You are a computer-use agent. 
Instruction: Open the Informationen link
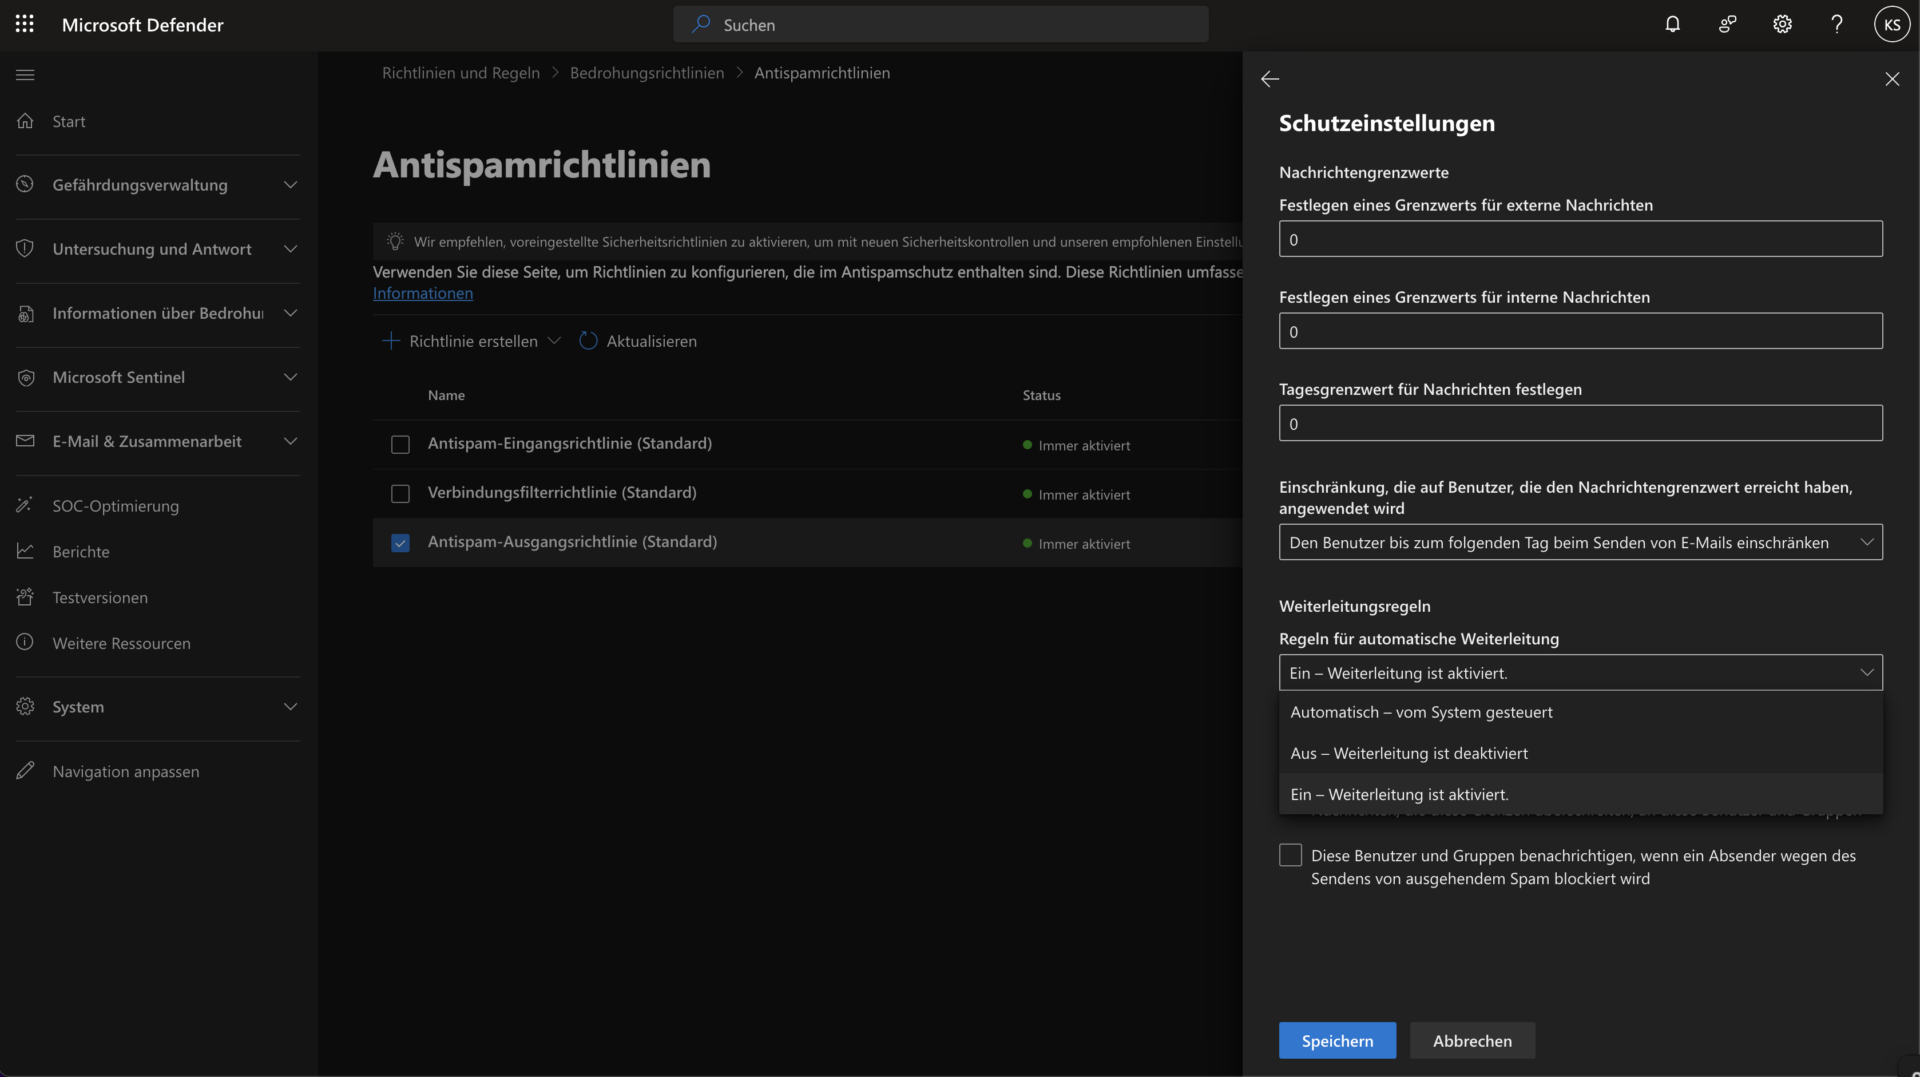click(x=423, y=293)
